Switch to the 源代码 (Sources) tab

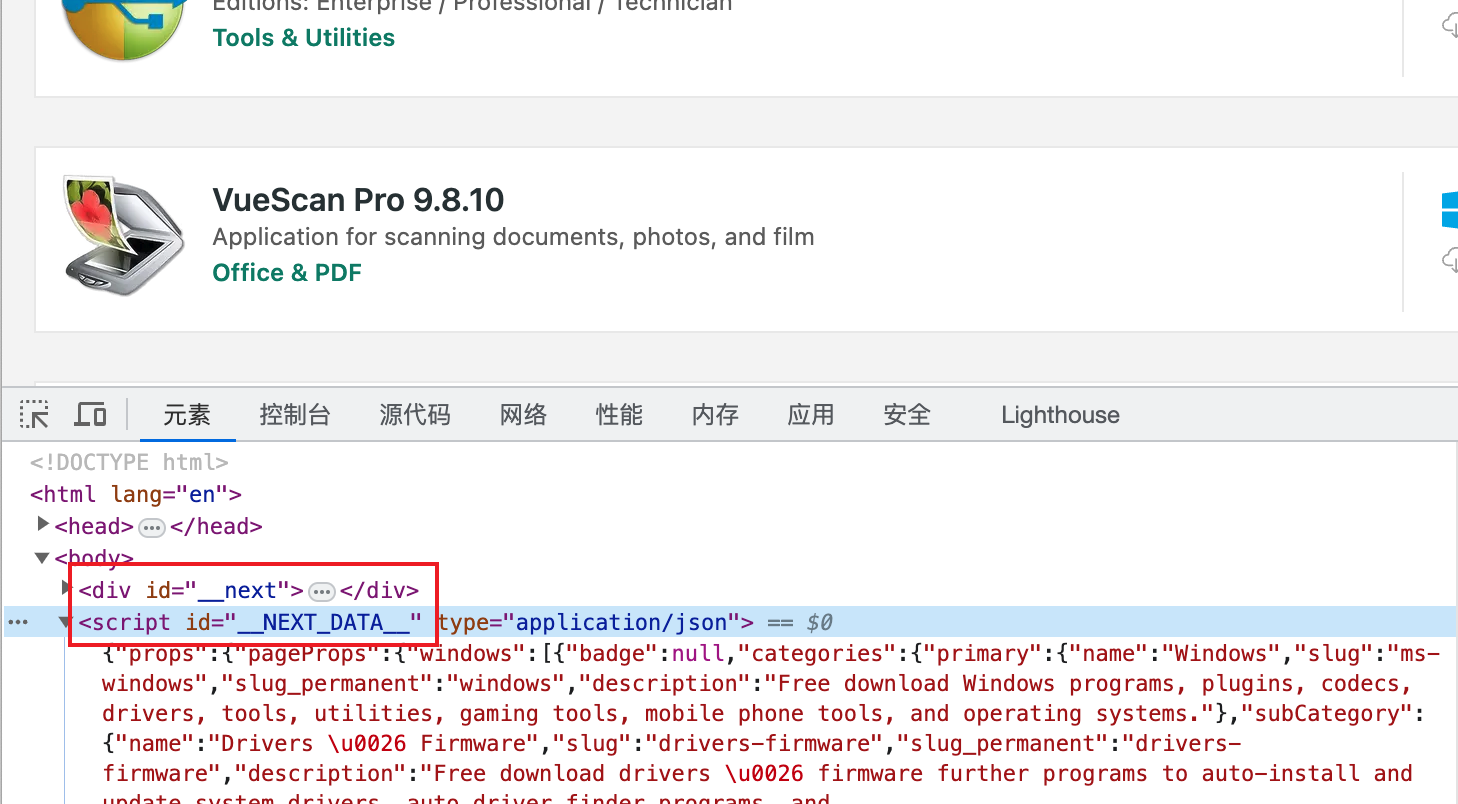(x=414, y=415)
